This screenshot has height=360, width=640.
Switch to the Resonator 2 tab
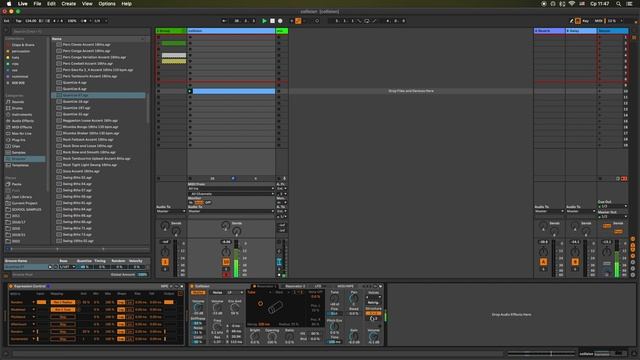[295, 287]
